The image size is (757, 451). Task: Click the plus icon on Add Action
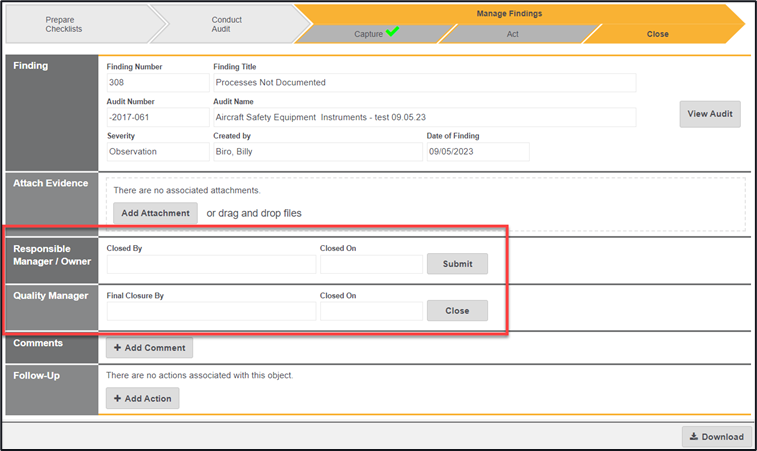[117, 398]
